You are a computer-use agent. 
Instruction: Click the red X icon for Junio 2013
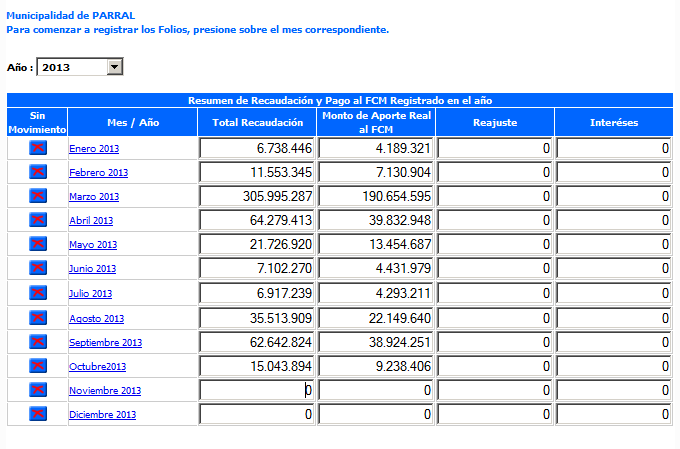click(38, 268)
